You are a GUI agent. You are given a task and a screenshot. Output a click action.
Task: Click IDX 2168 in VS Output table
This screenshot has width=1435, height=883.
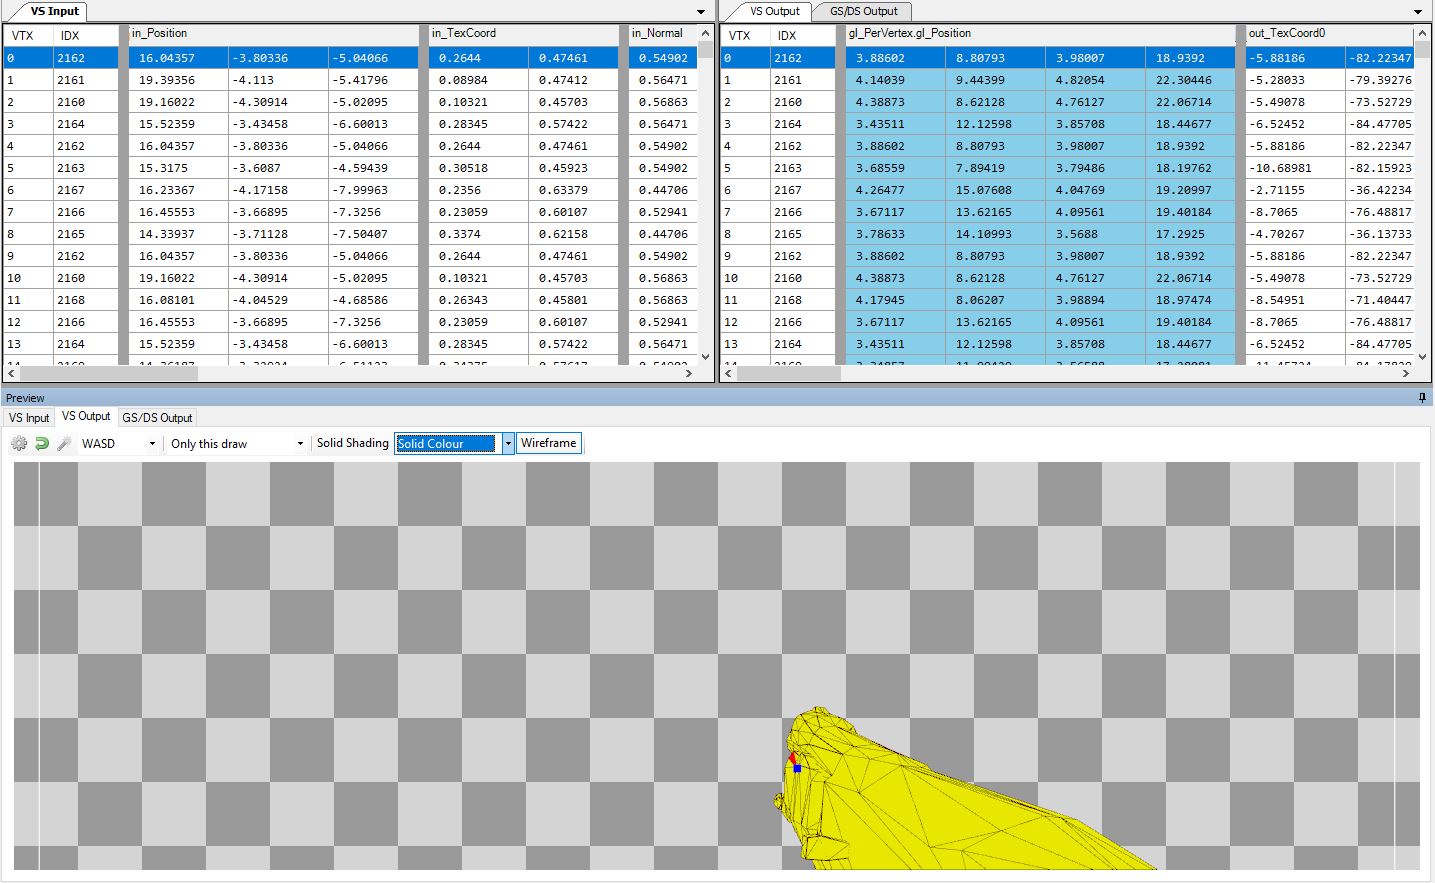(802, 300)
